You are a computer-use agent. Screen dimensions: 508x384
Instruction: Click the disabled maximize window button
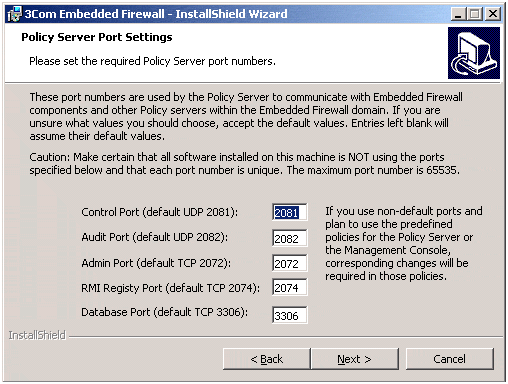(475, 14)
